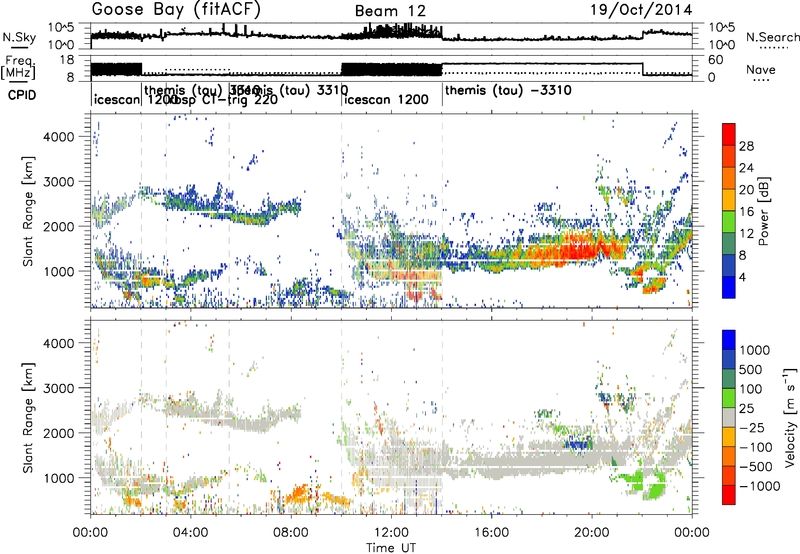Click the "Freq. [MHz]" axis label

(x=18, y=68)
